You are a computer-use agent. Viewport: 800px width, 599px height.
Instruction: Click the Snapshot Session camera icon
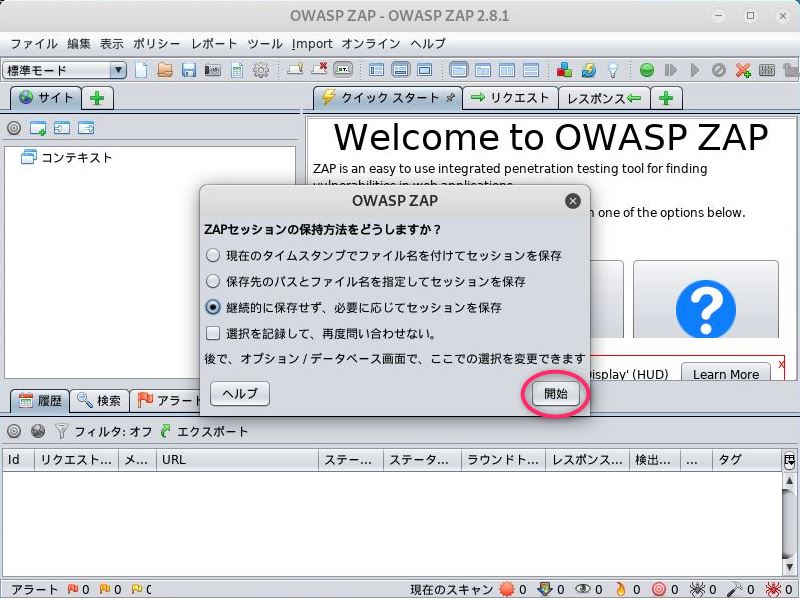(213, 70)
